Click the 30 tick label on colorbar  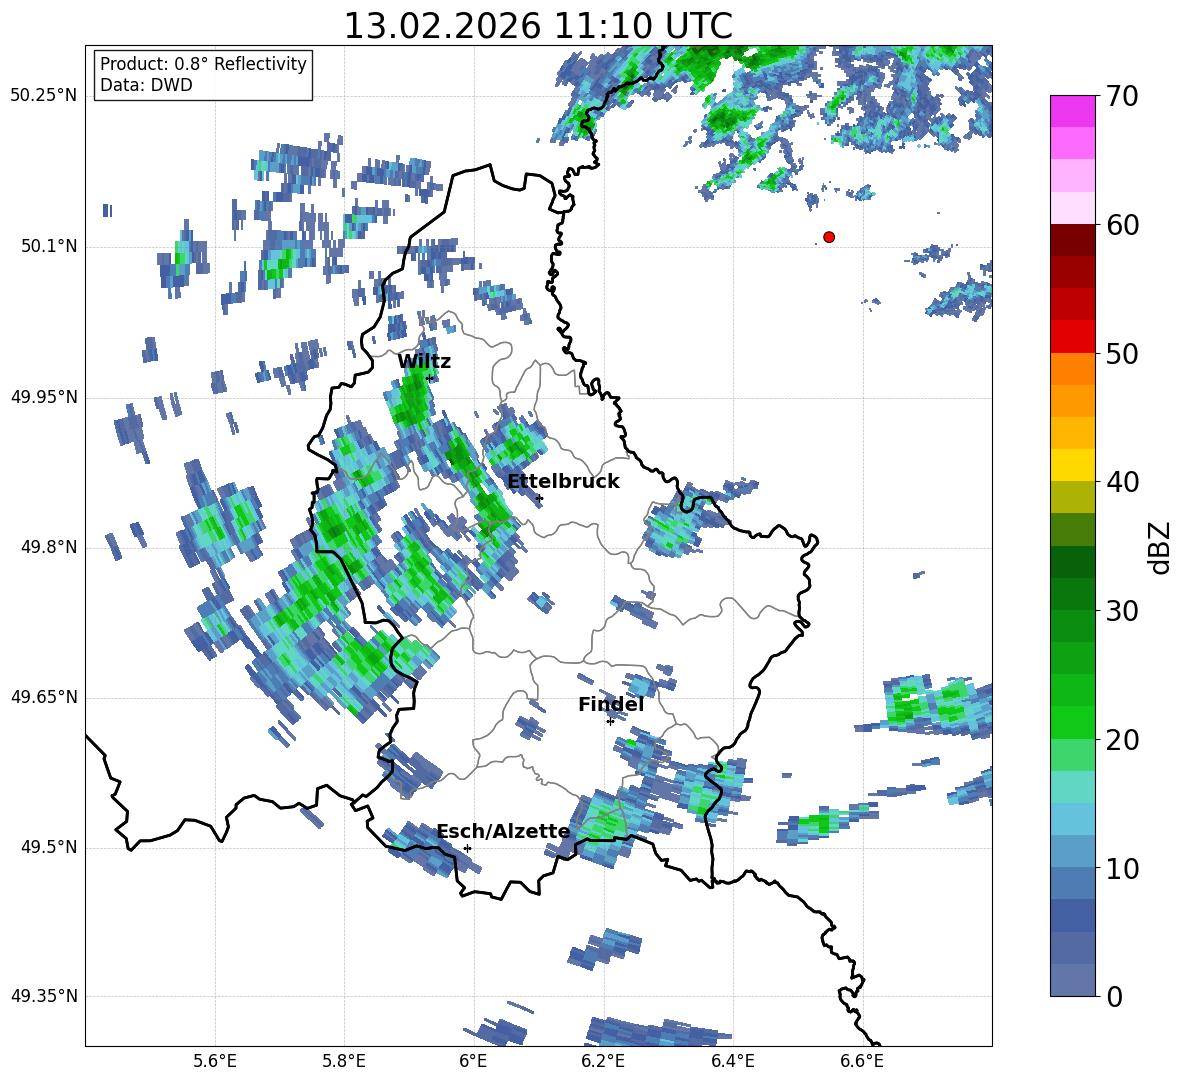click(x=1122, y=611)
